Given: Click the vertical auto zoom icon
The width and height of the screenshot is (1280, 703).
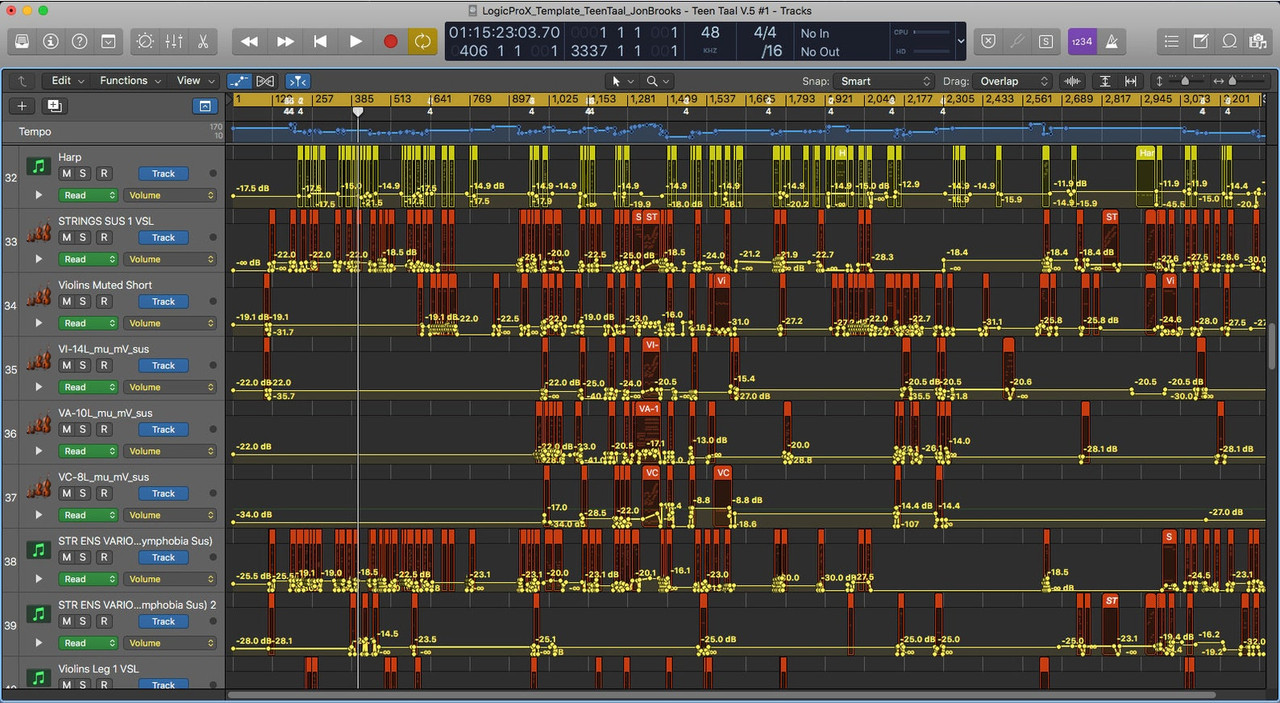Looking at the screenshot, I should tap(1105, 81).
